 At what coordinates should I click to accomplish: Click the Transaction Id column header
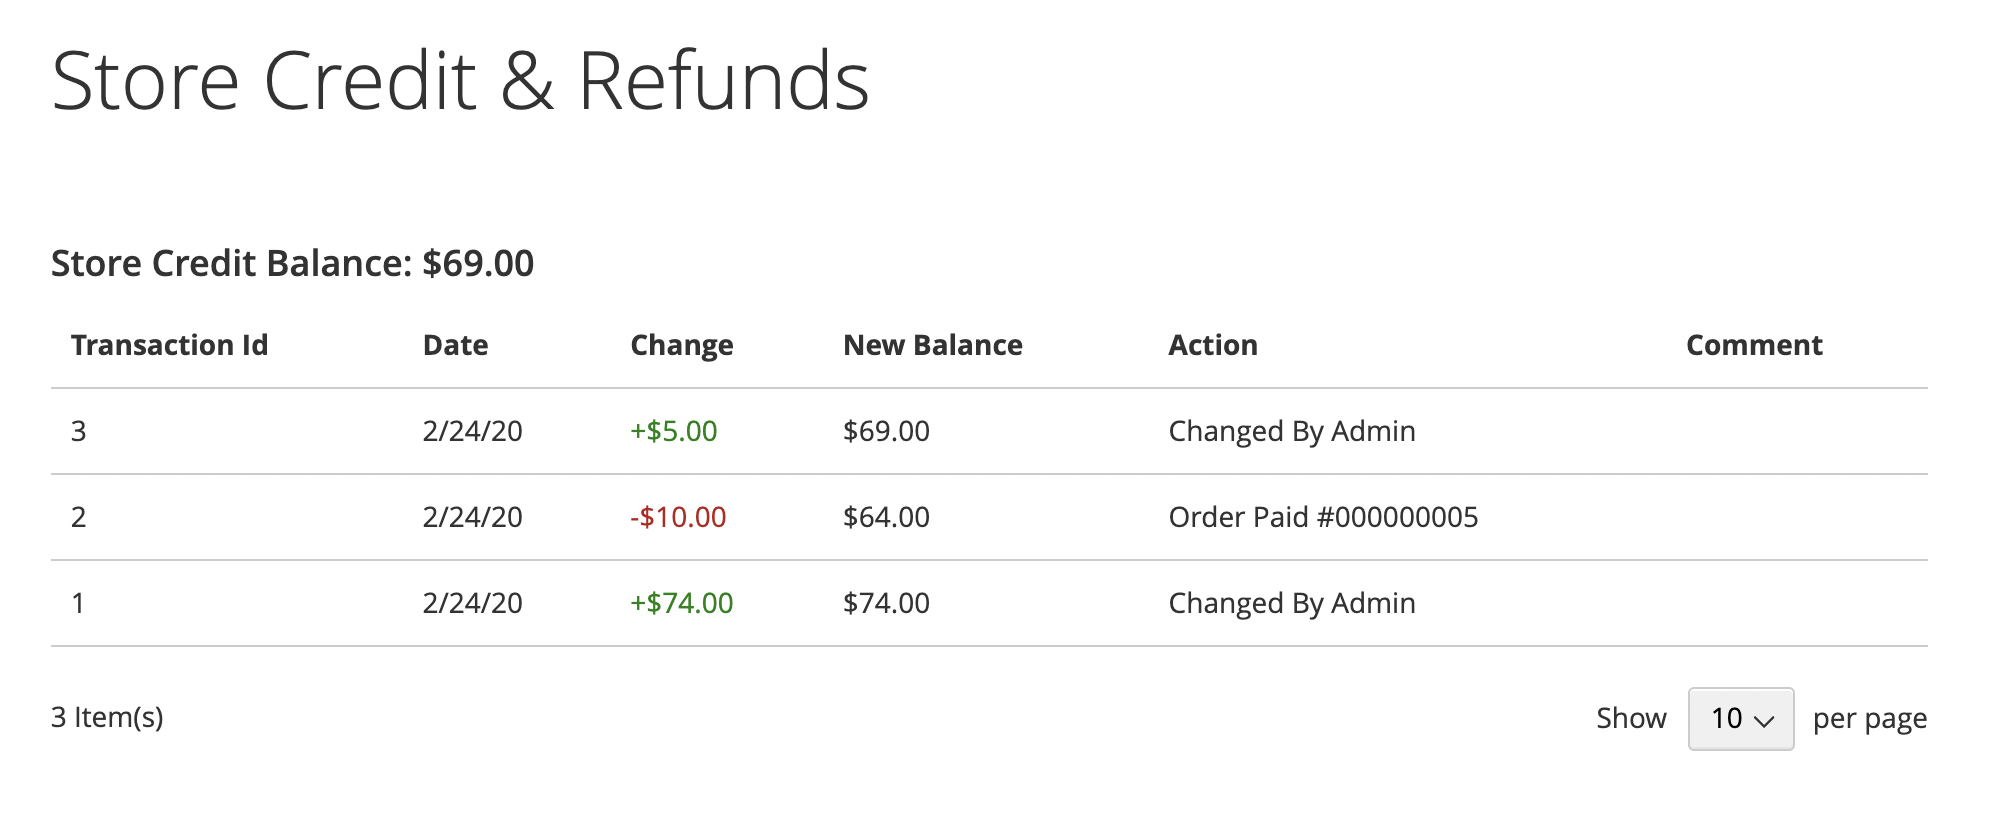pos(170,345)
